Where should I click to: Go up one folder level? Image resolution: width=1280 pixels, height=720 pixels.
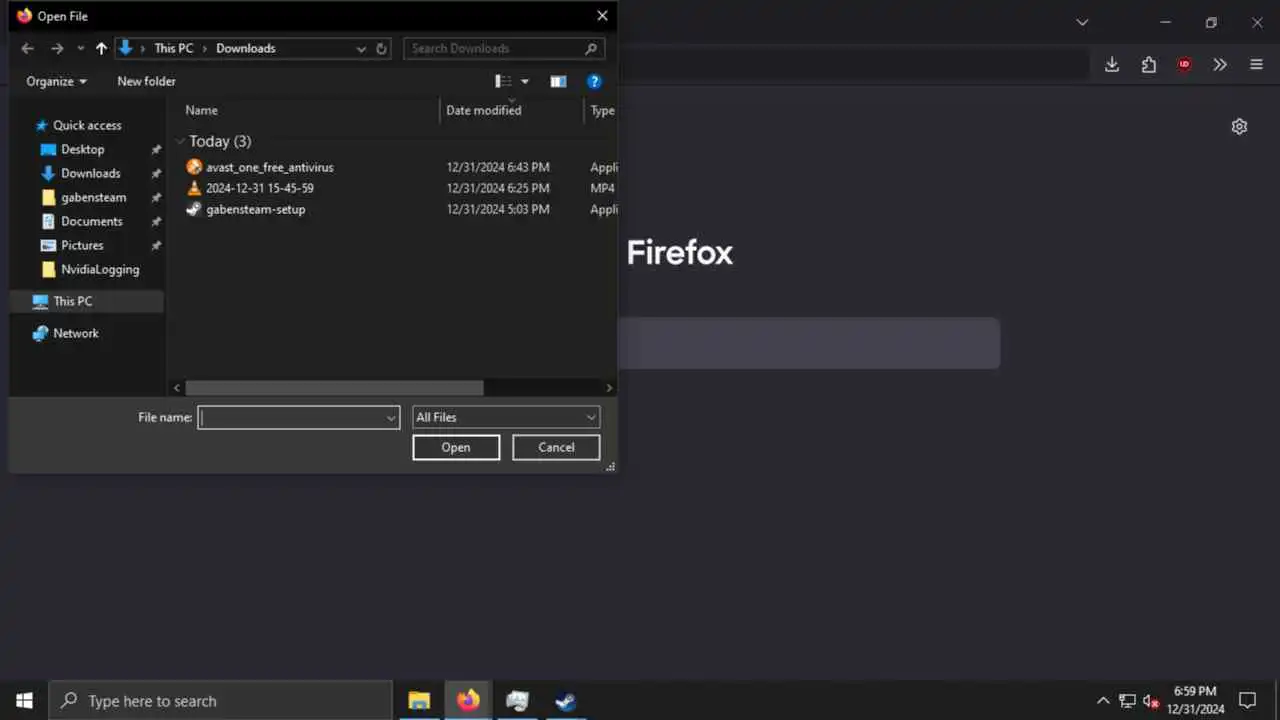101,48
